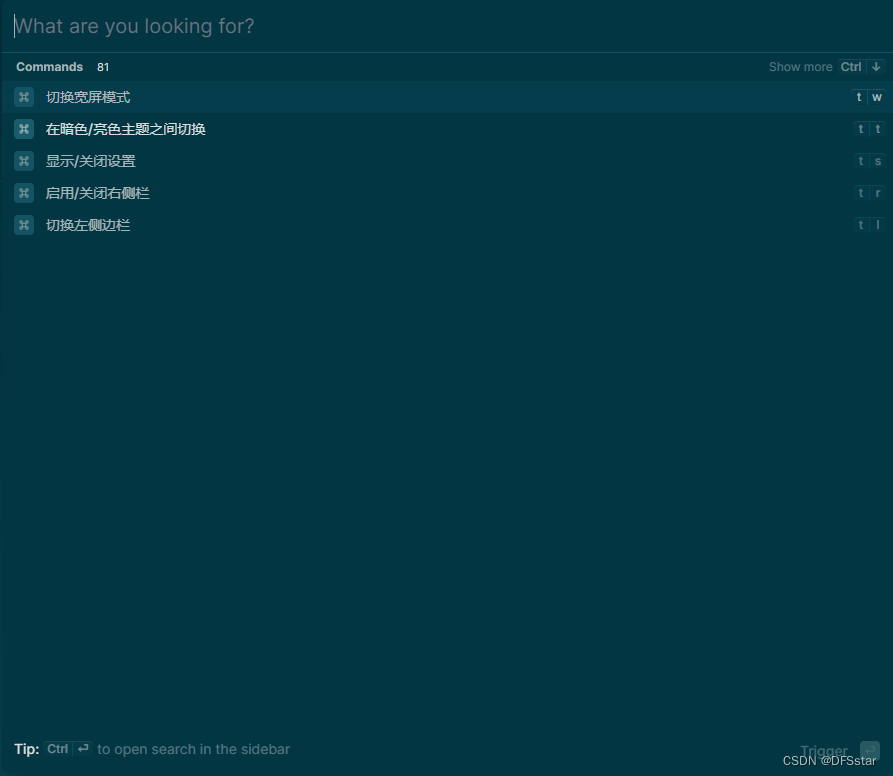Click command icon beside 显示/关闭设置

click(24, 161)
